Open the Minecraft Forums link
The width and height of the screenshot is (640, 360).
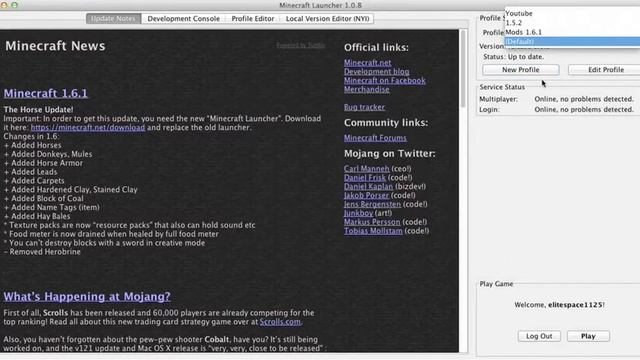(375, 138)
